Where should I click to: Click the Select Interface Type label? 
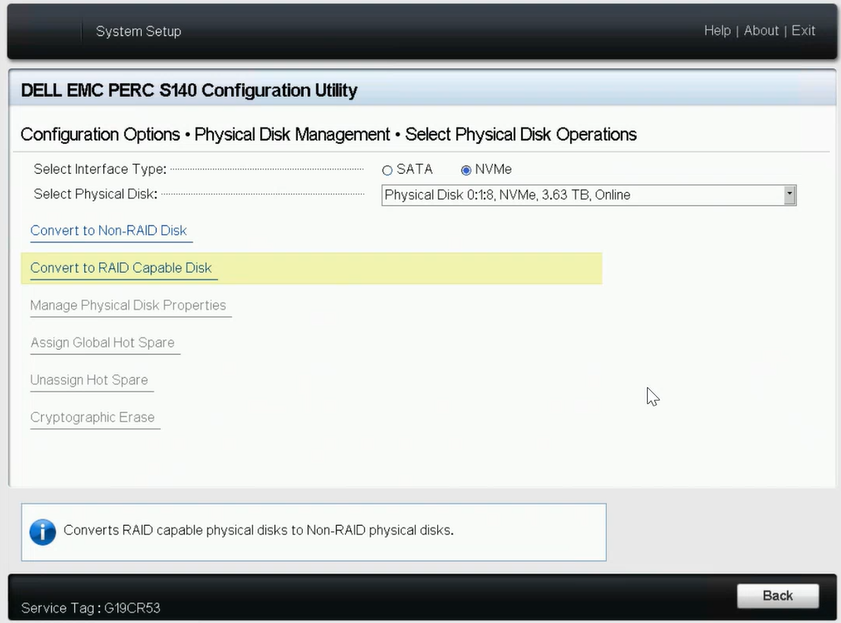click(100, 169)
